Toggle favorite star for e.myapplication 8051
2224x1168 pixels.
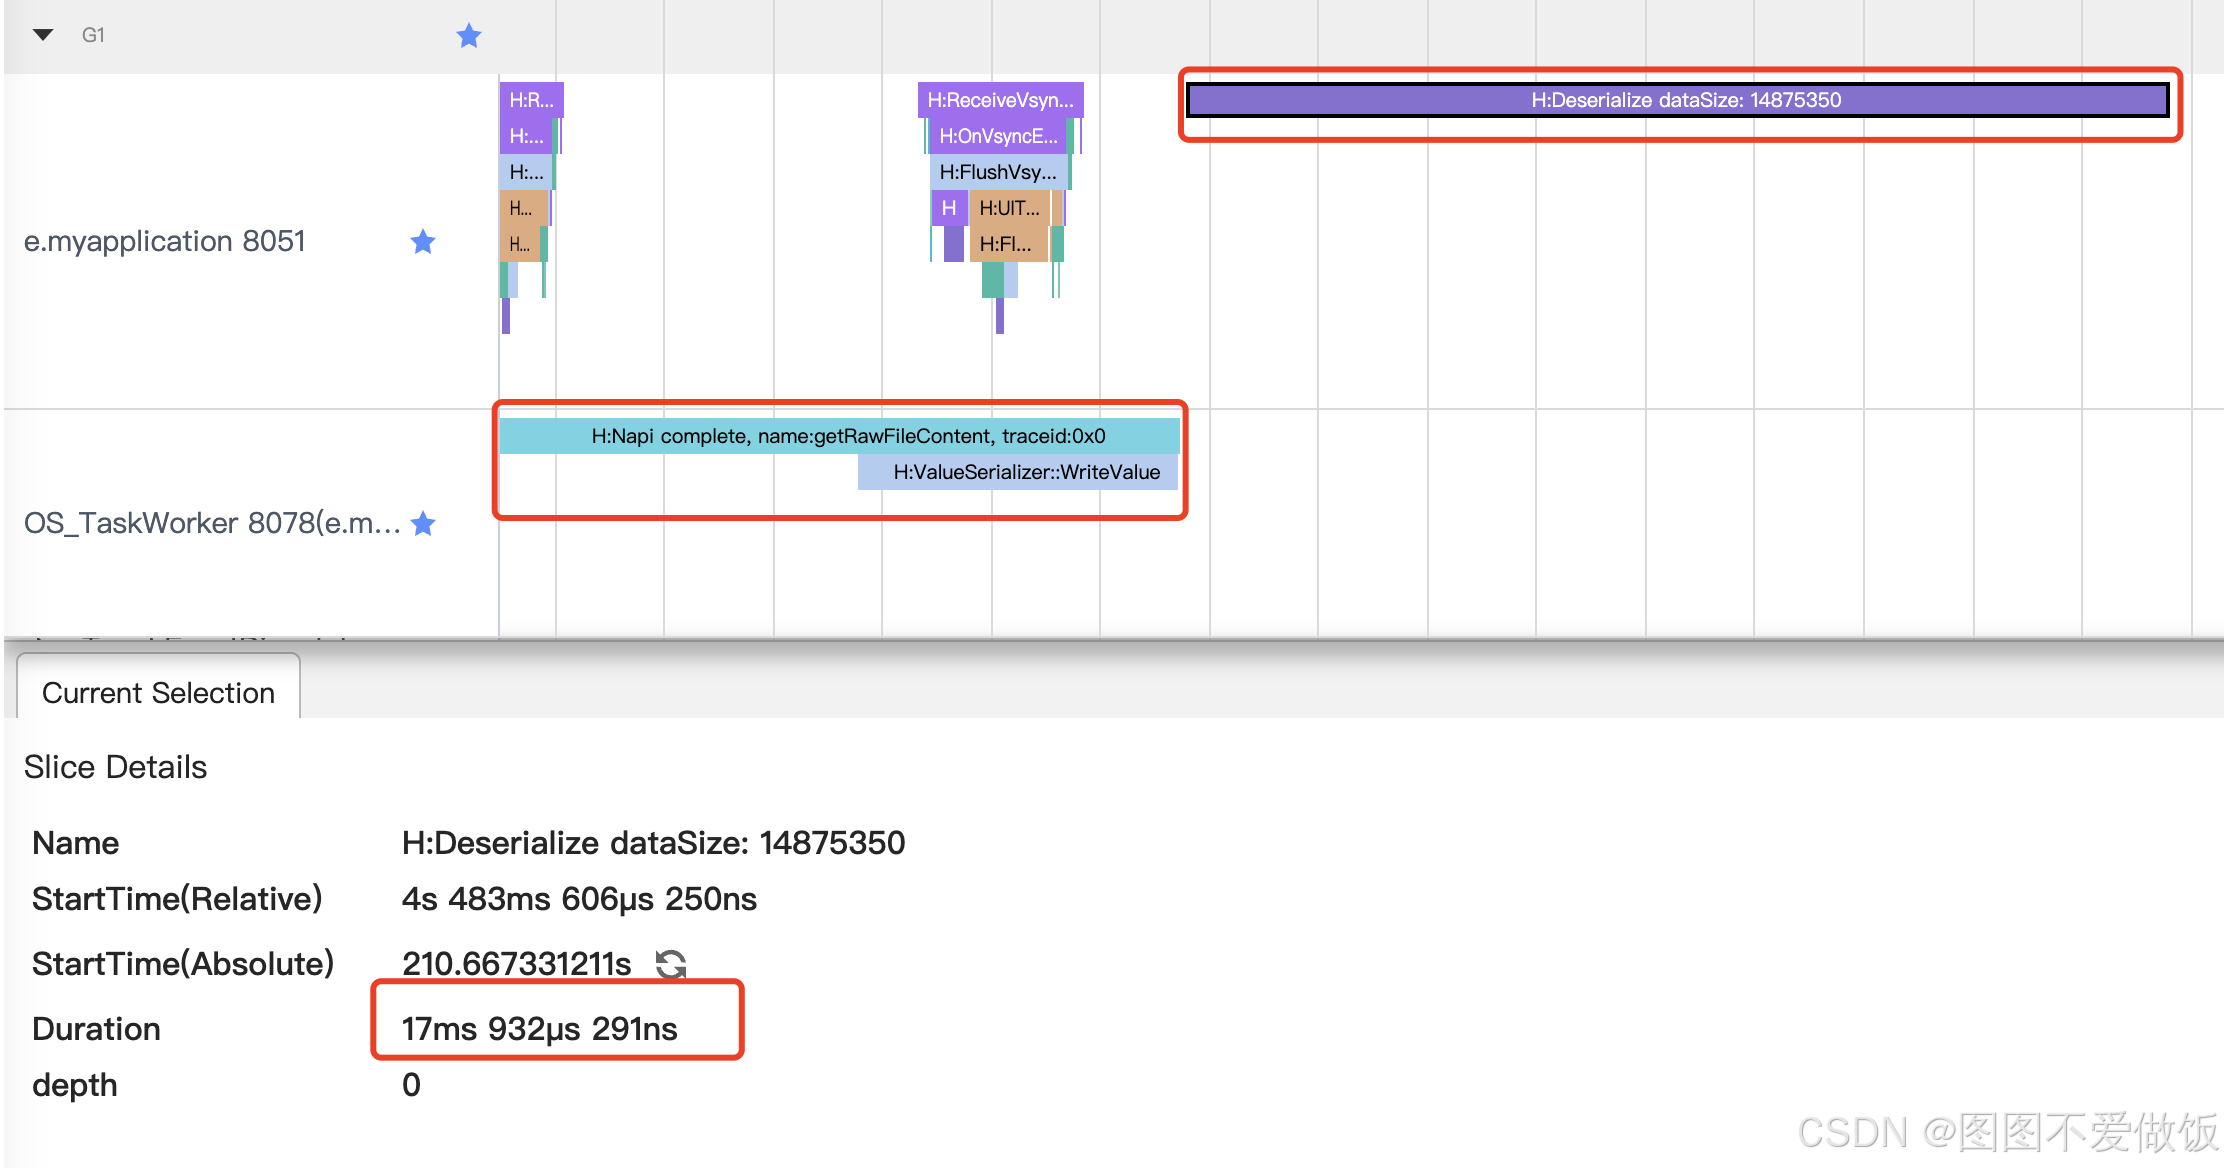coord(423,242)
